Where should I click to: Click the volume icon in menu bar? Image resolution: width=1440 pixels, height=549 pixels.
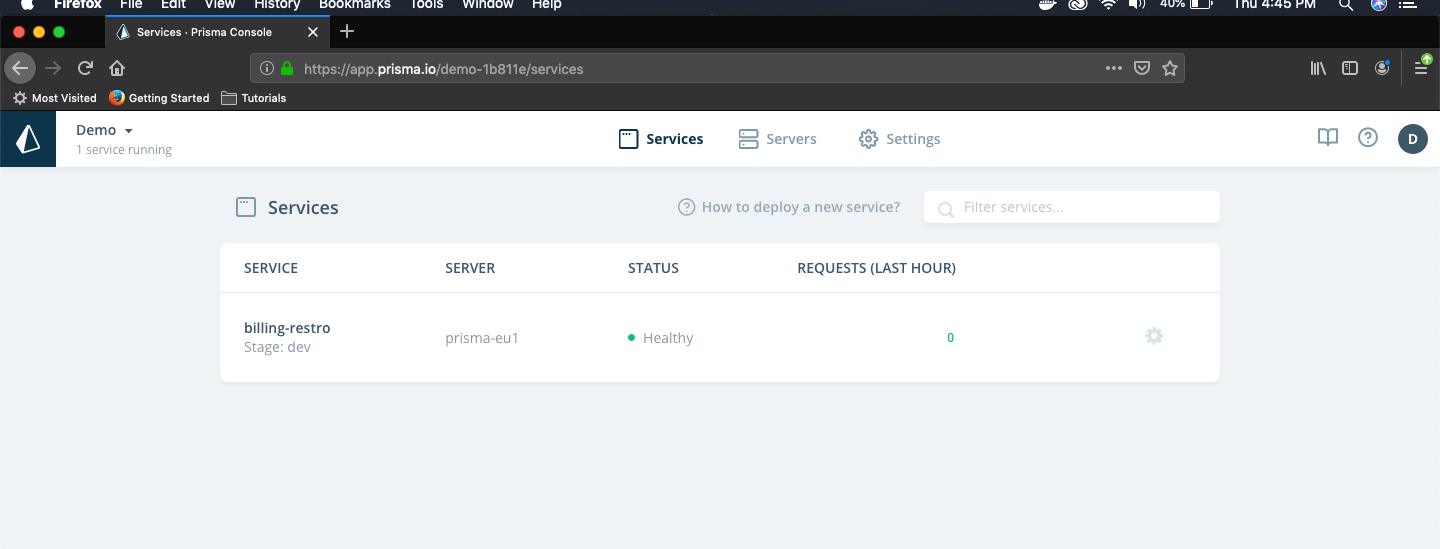coord(1137,4)
